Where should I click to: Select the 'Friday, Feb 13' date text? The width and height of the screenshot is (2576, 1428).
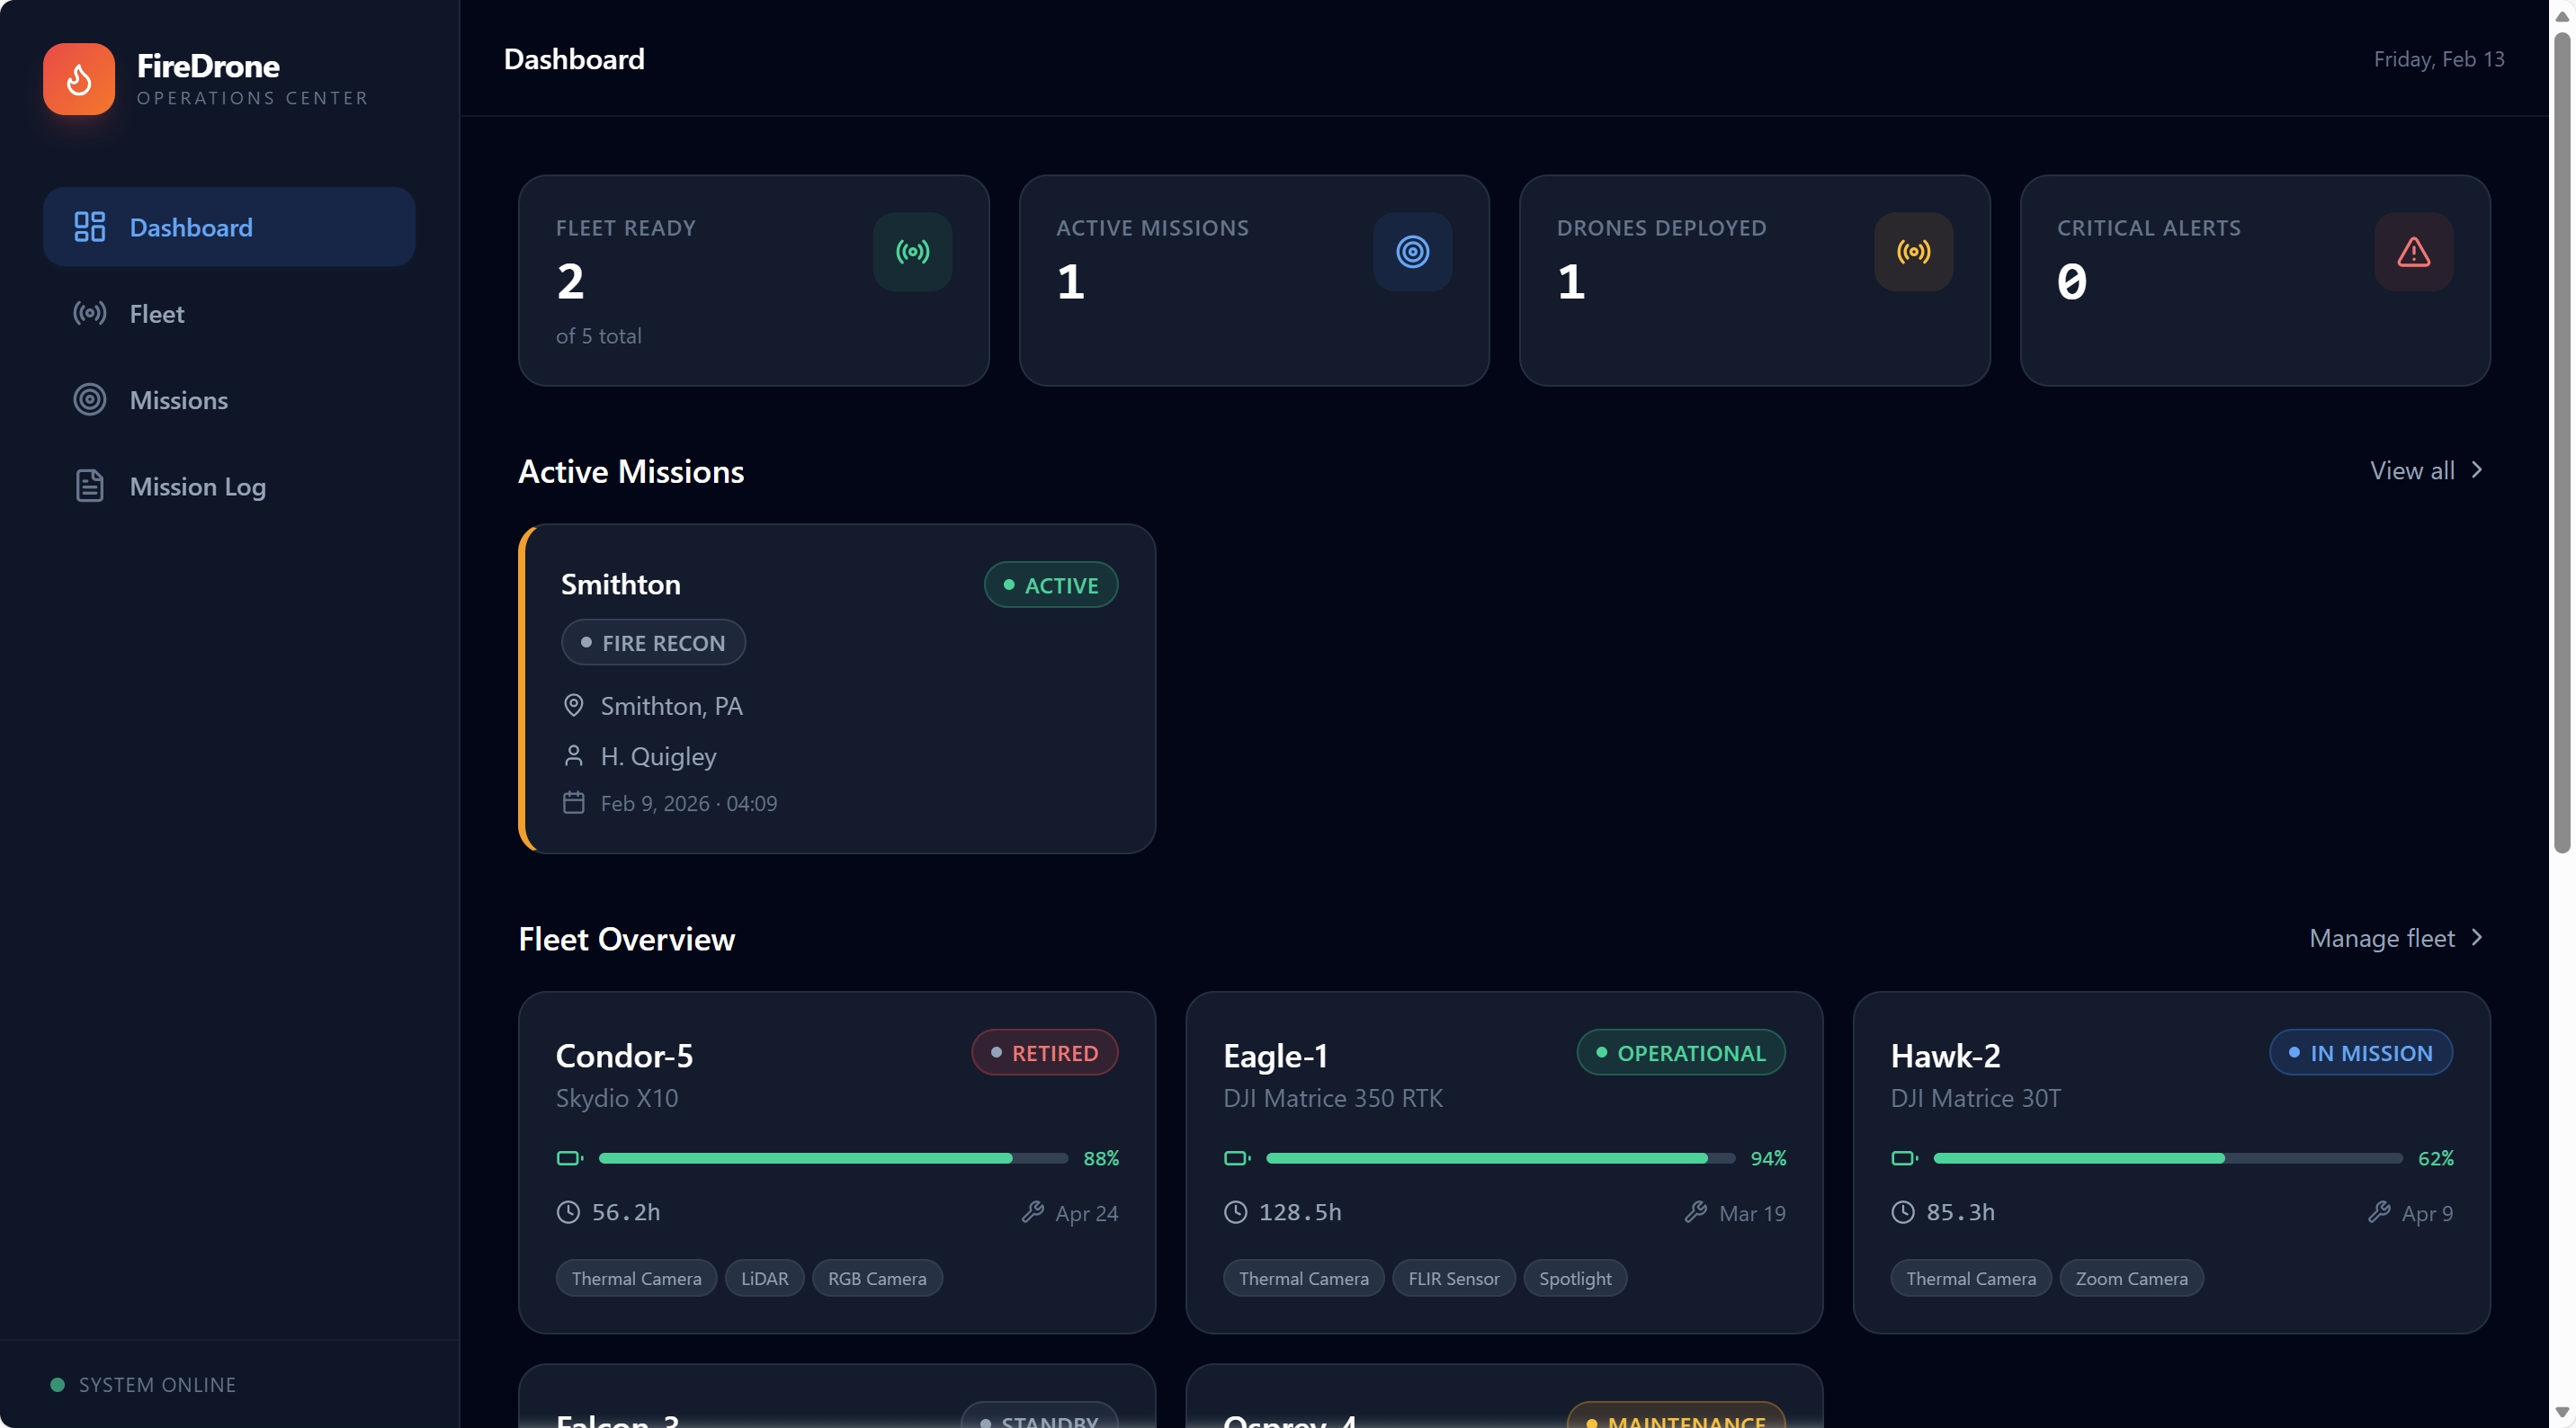click(2439, 59)
